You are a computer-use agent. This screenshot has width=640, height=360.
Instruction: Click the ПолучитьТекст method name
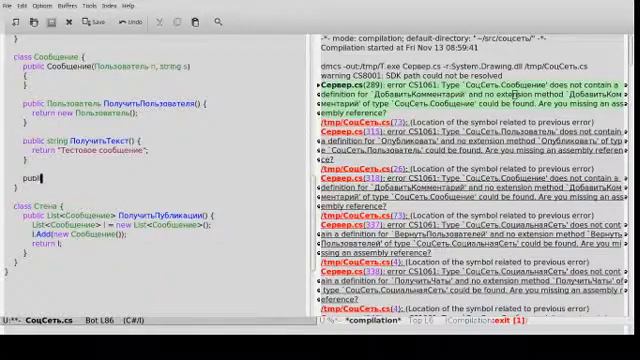tap(99, 141)
